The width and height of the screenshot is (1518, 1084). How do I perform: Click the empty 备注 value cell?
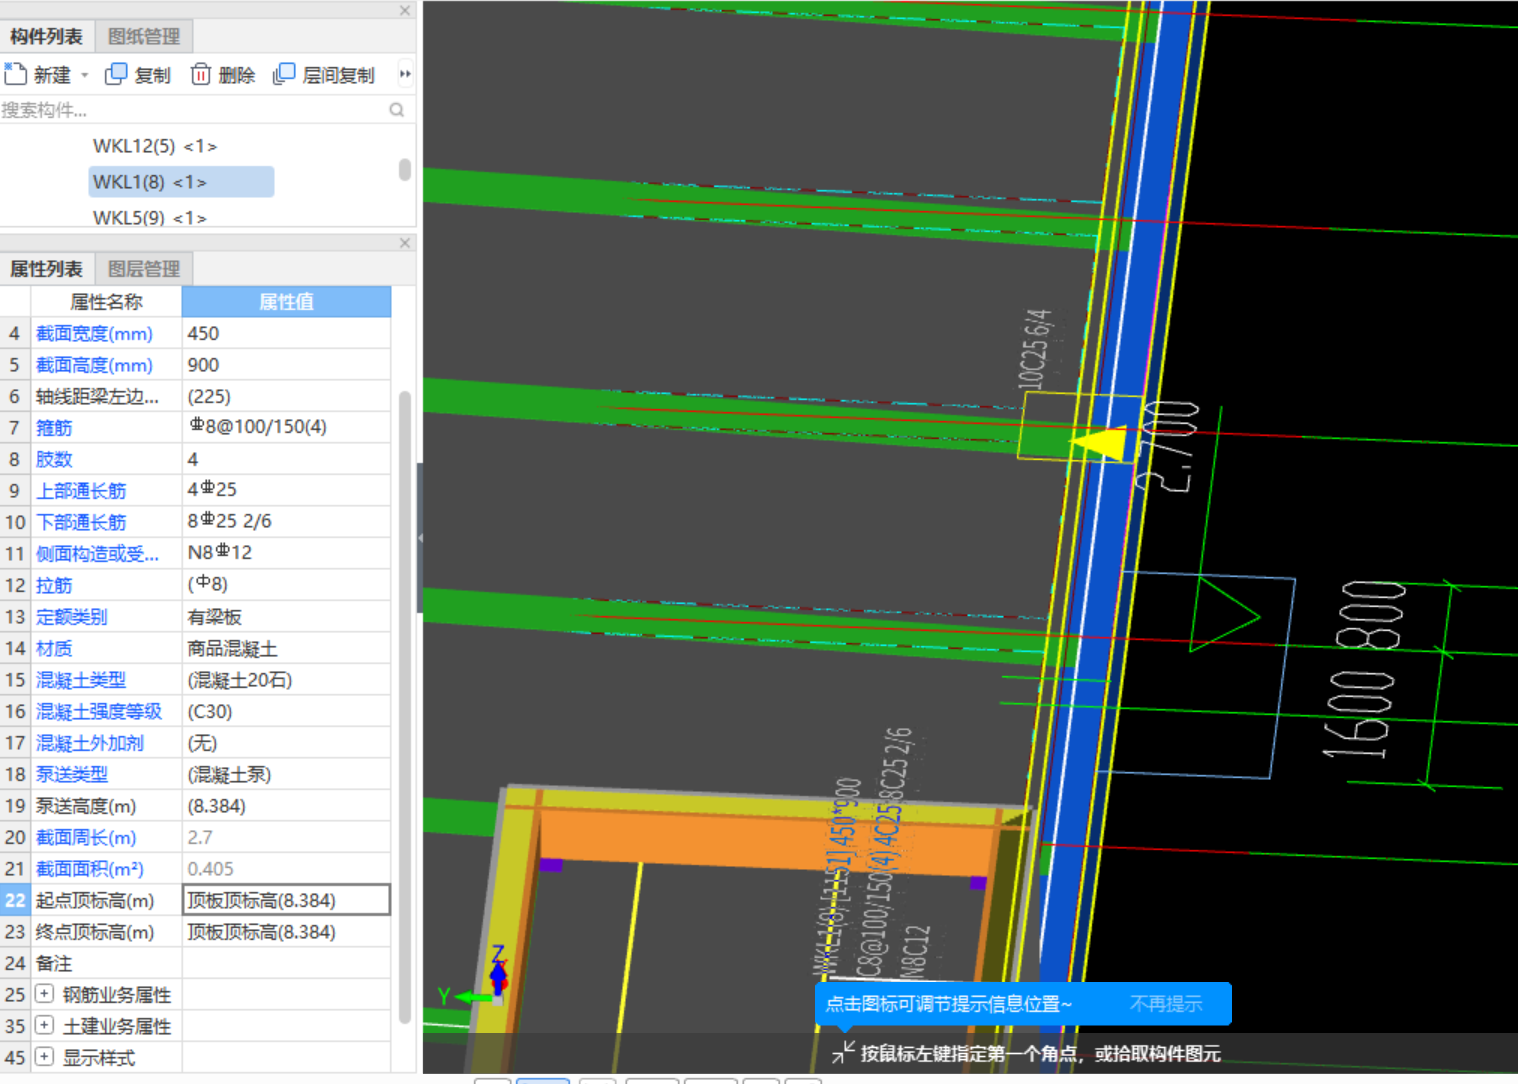(286, 963)
